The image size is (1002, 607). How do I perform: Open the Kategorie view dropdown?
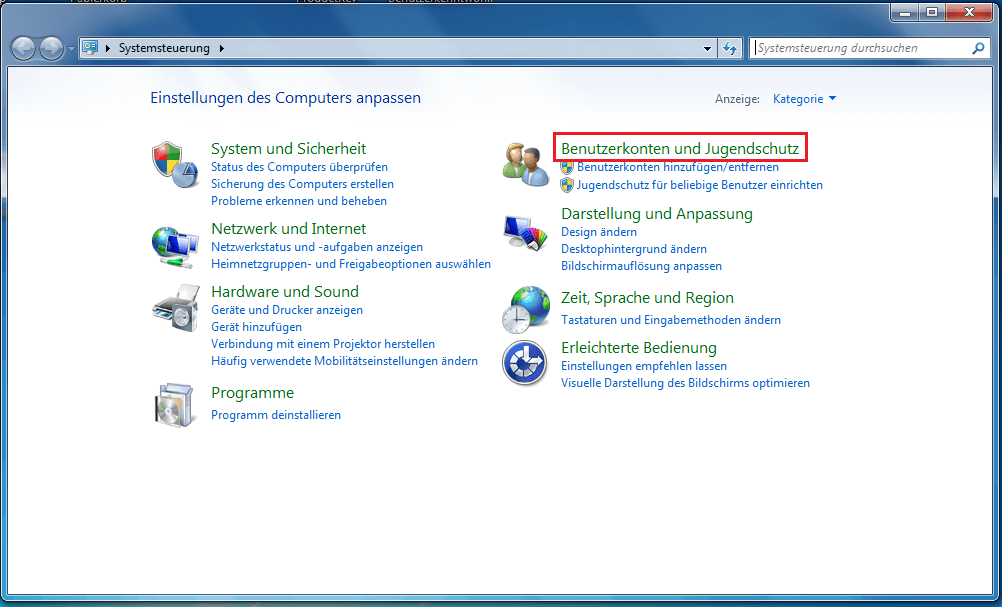pos(805,99)
